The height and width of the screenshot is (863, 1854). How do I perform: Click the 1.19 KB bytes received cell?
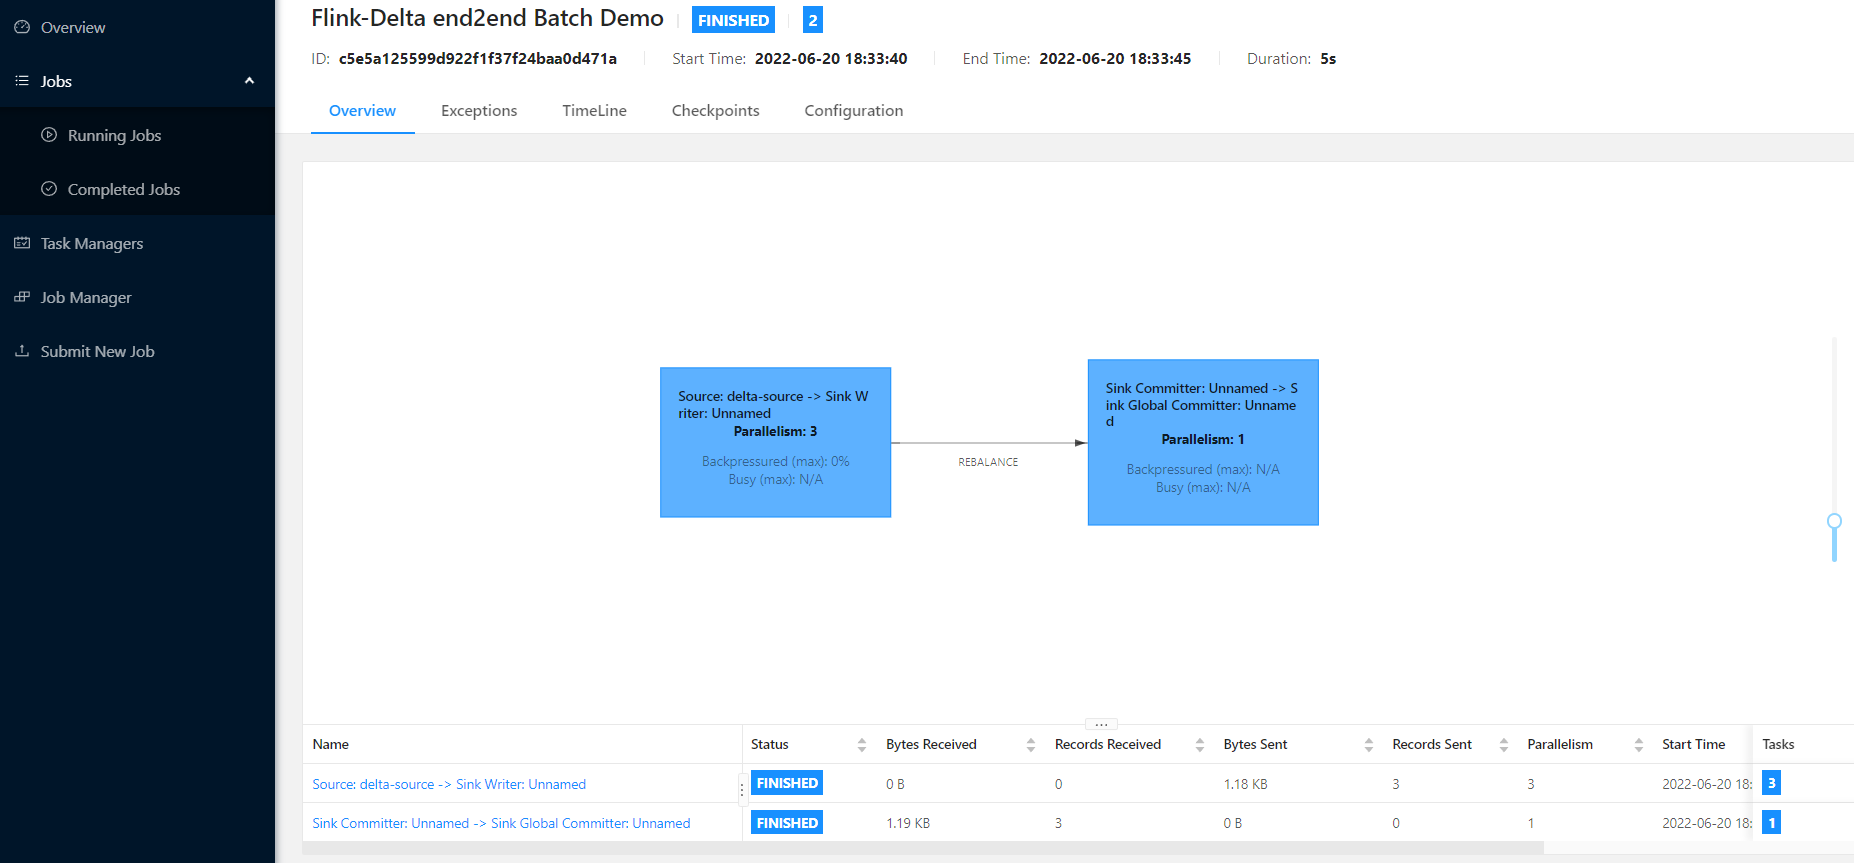click(908, 823)
